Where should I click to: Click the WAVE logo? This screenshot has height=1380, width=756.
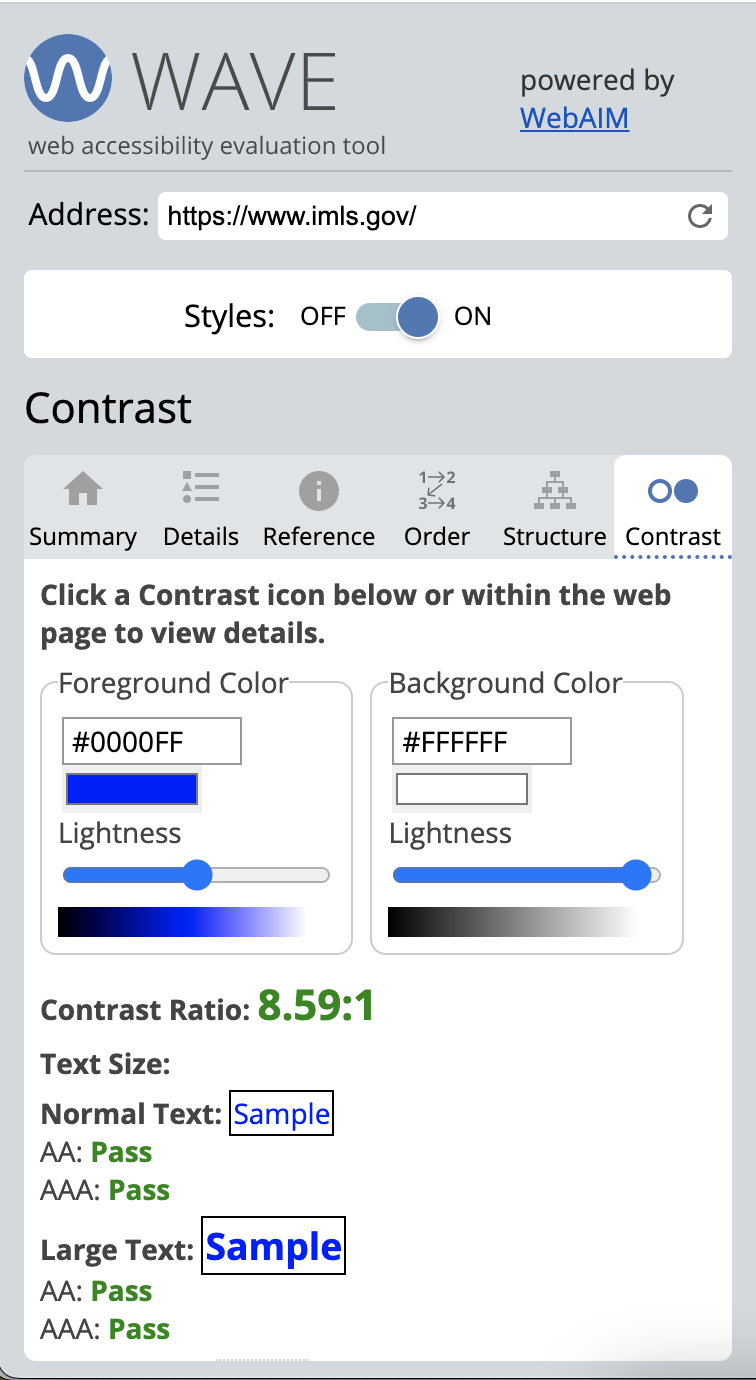coord(67,77)
